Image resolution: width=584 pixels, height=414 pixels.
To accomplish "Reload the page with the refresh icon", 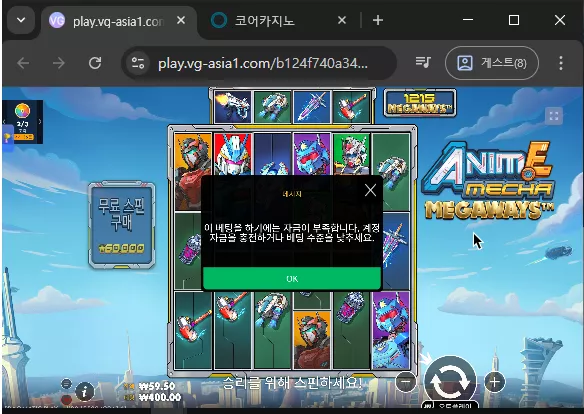I will click(95, 63).
